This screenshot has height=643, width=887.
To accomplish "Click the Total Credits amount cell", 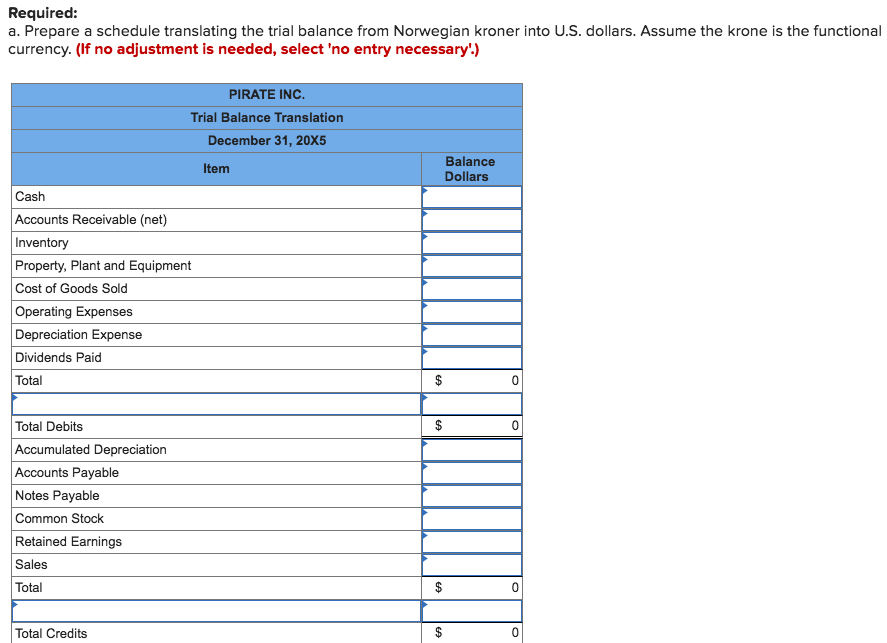I will [x=471, y=633].
